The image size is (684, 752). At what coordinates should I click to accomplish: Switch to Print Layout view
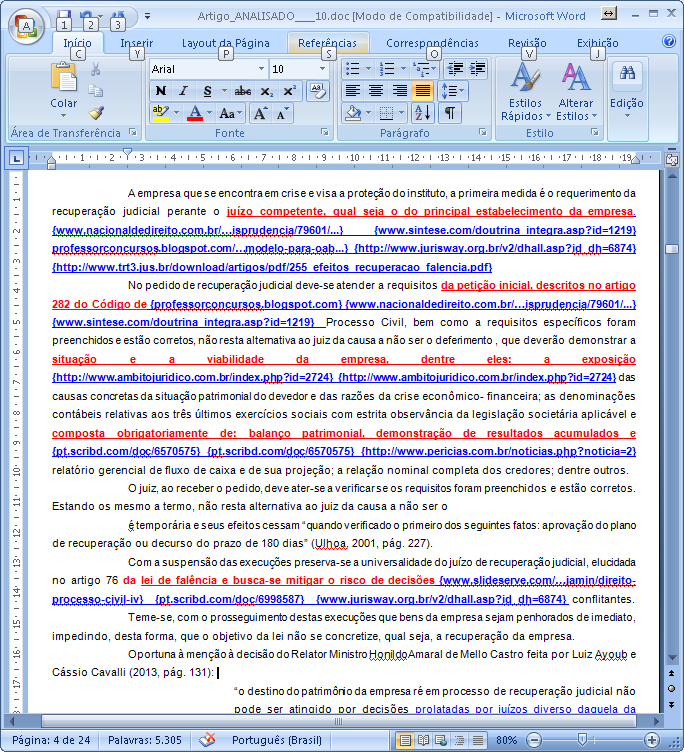coord(405,740)
